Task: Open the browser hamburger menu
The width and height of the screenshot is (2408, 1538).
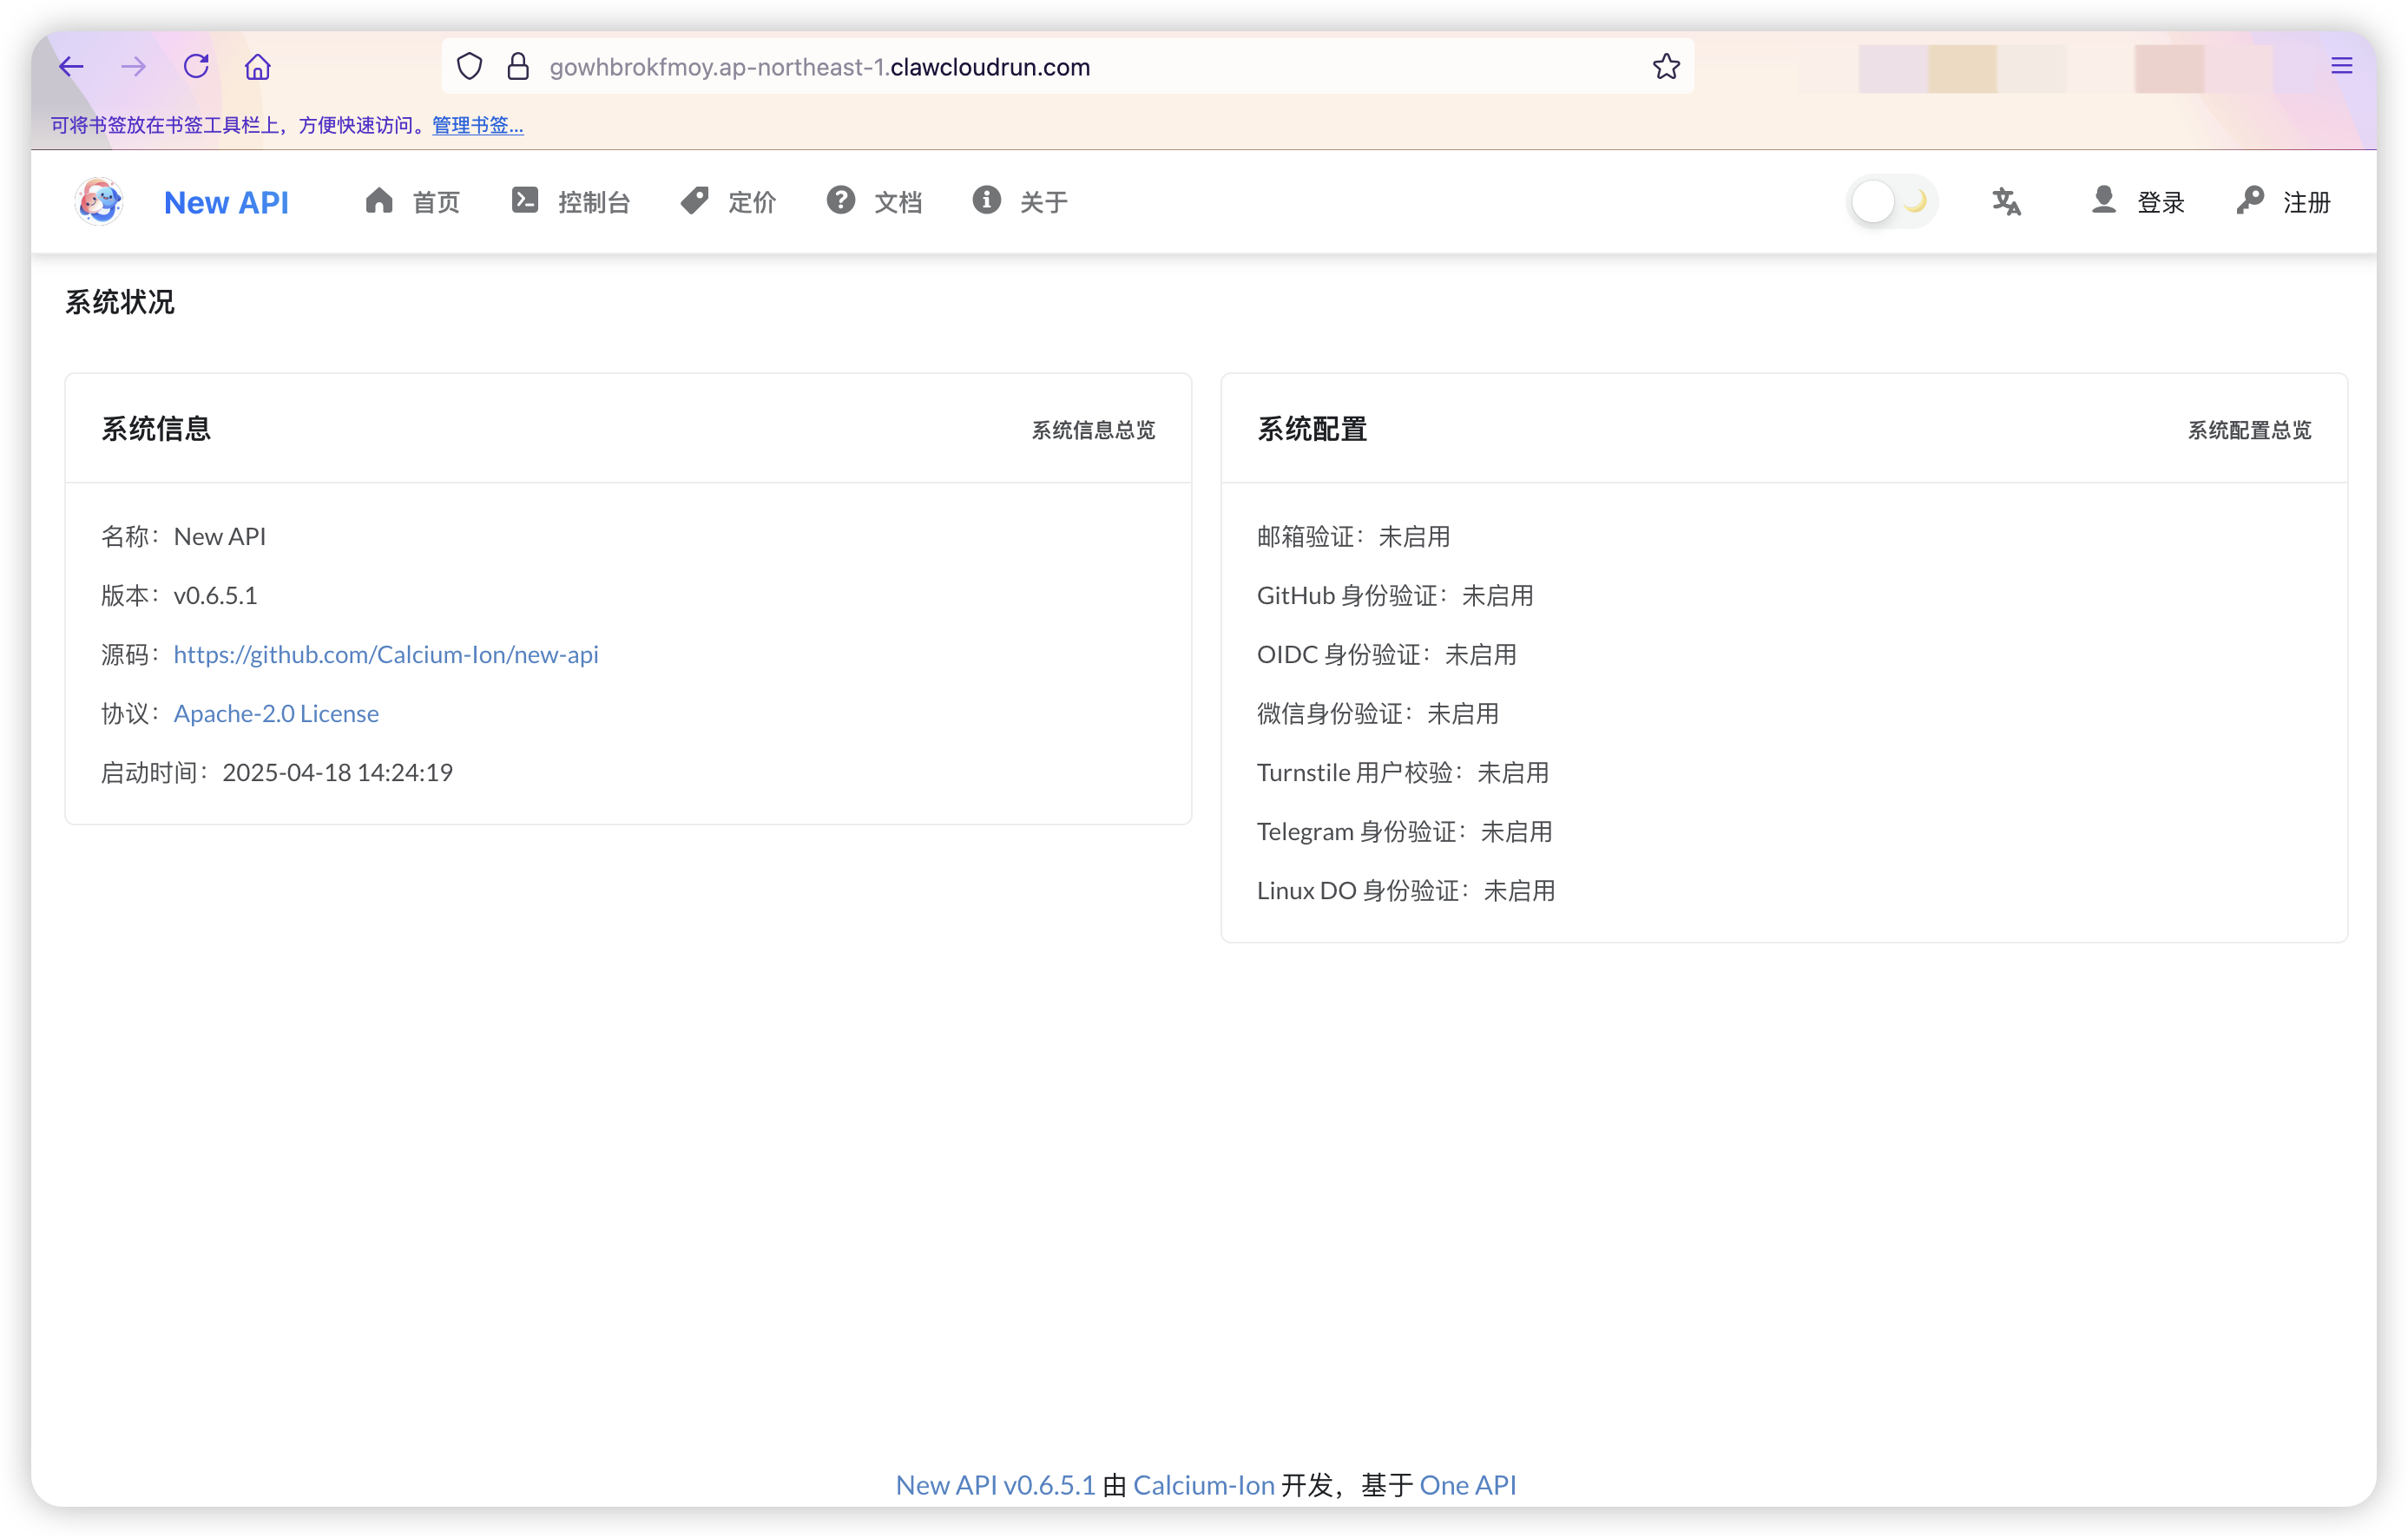Action: pos(2341,66)
